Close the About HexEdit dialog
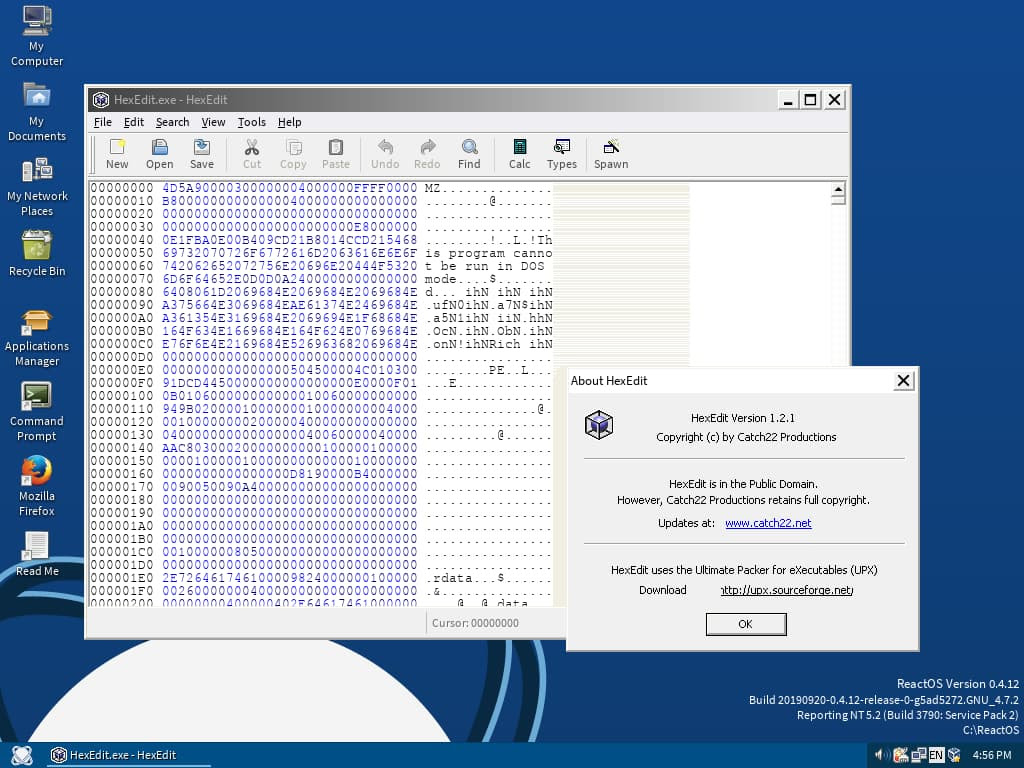Viewport: 1024px width, 768px height. coord(903,381)
